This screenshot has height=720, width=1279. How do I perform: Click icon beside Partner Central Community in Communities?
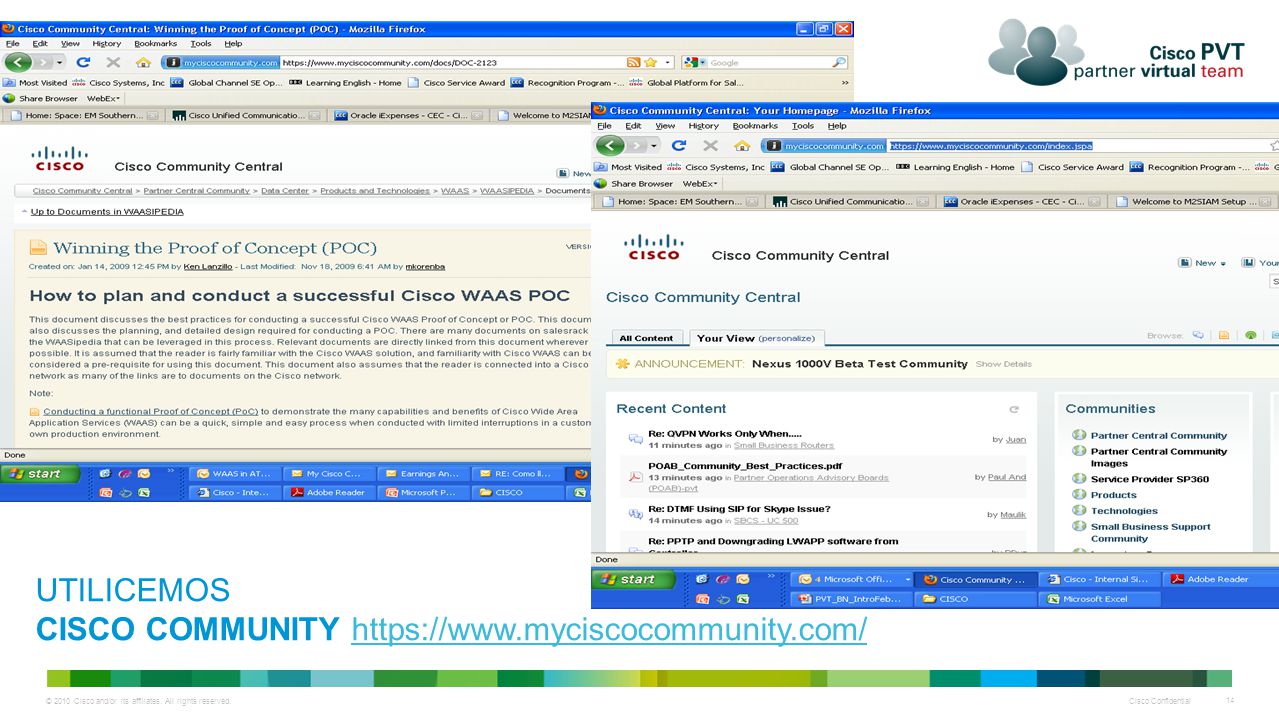pyautogui.click(x=1079, y=435)
